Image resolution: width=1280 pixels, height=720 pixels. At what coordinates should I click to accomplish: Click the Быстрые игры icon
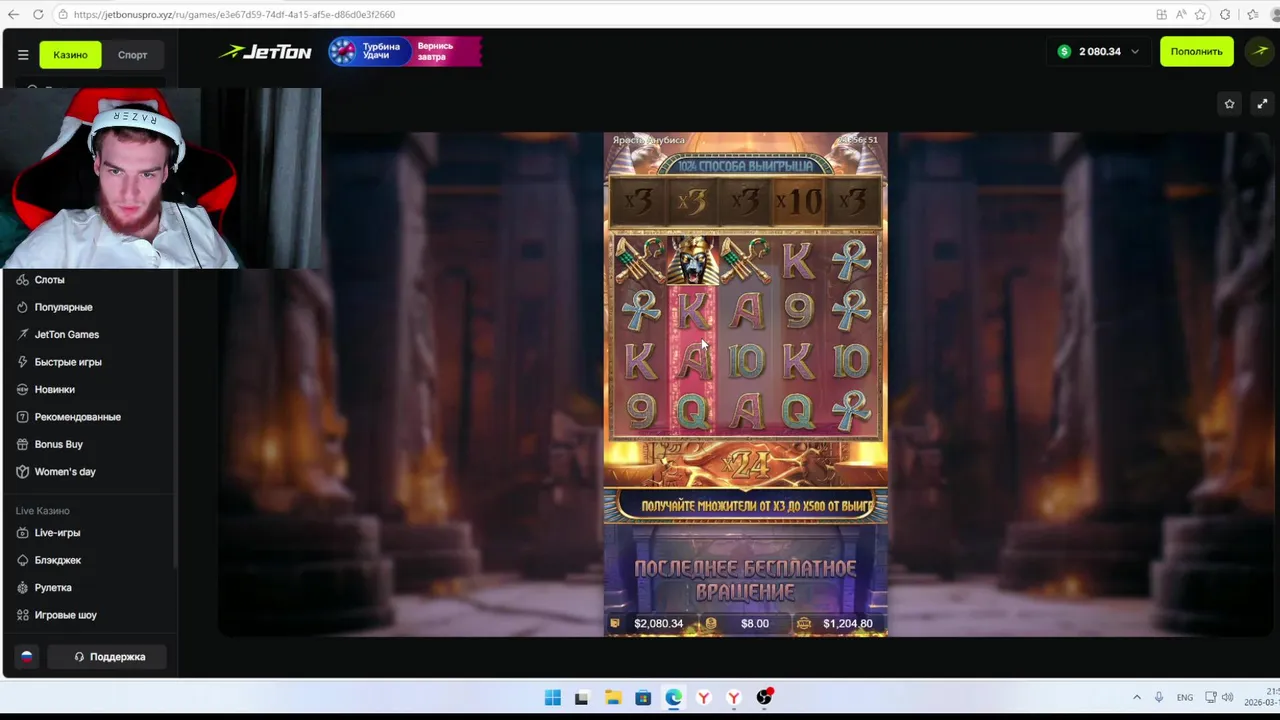point(22,362)
